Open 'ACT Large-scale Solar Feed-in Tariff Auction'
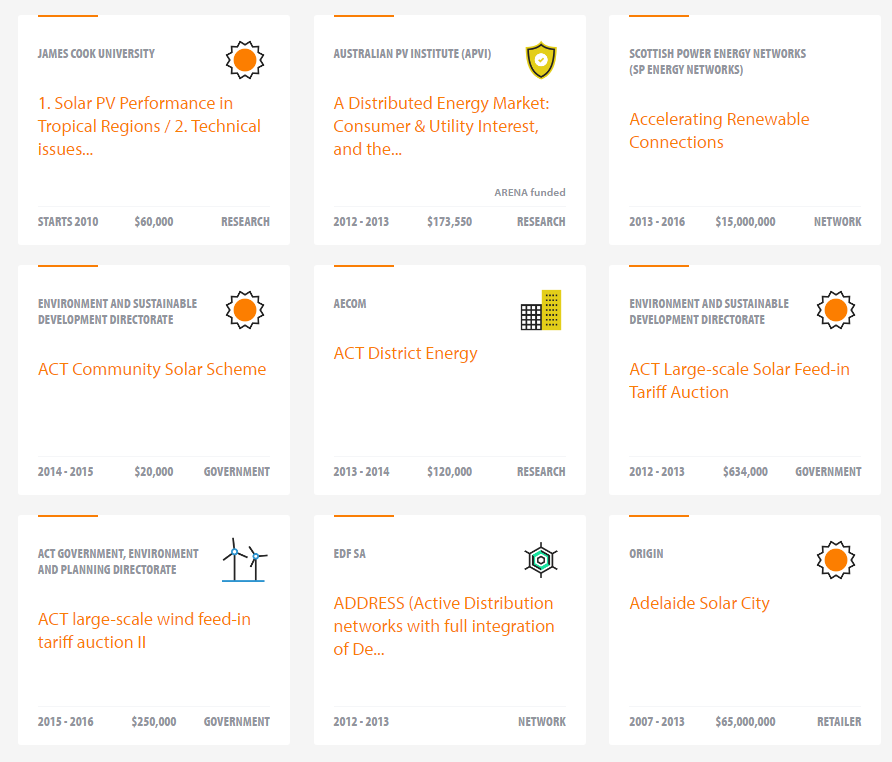The image size is (892, 762). pos(740,380)
